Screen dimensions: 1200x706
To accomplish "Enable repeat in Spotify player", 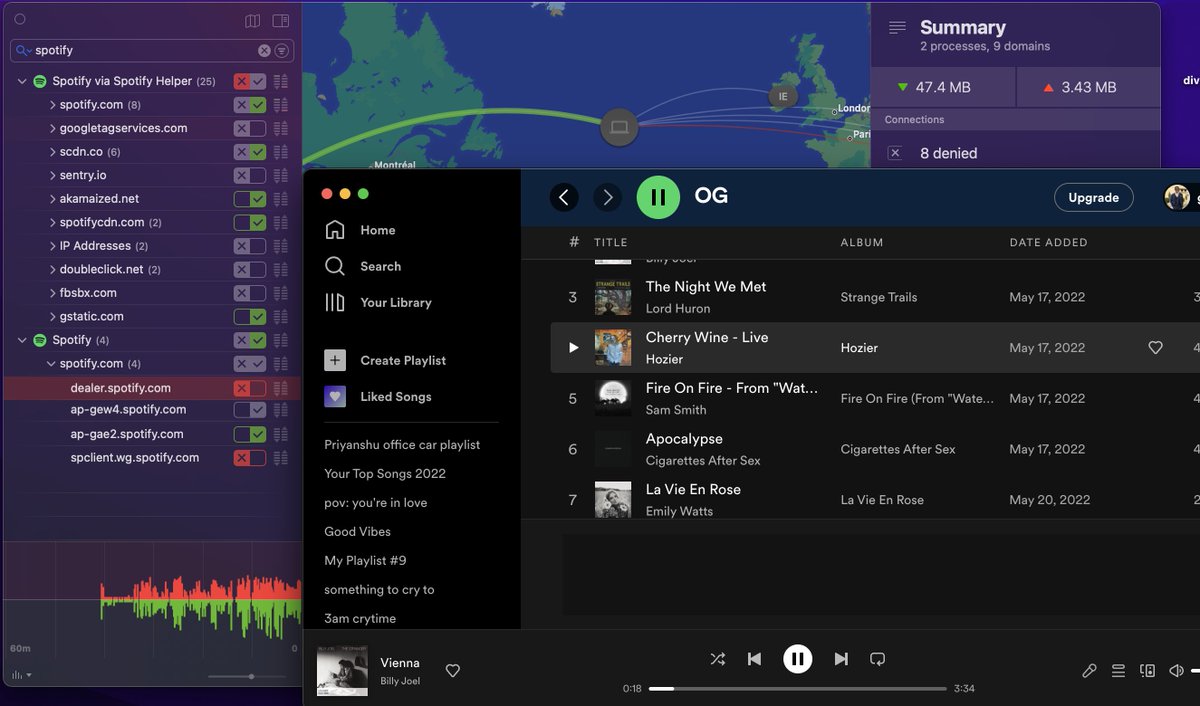I will [878, 659].
